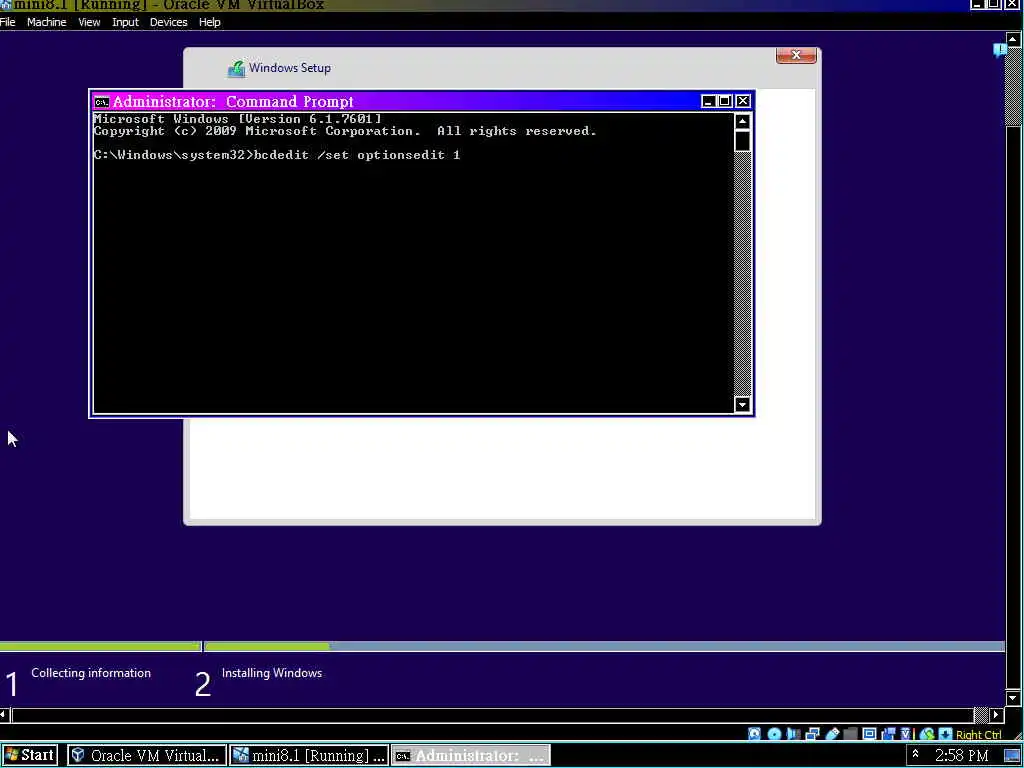Image resolution: width=1024 pixels, height=768 pixels.
Task: Click the notification bubble icon in VM corner
Action: [x=999, y=50]
